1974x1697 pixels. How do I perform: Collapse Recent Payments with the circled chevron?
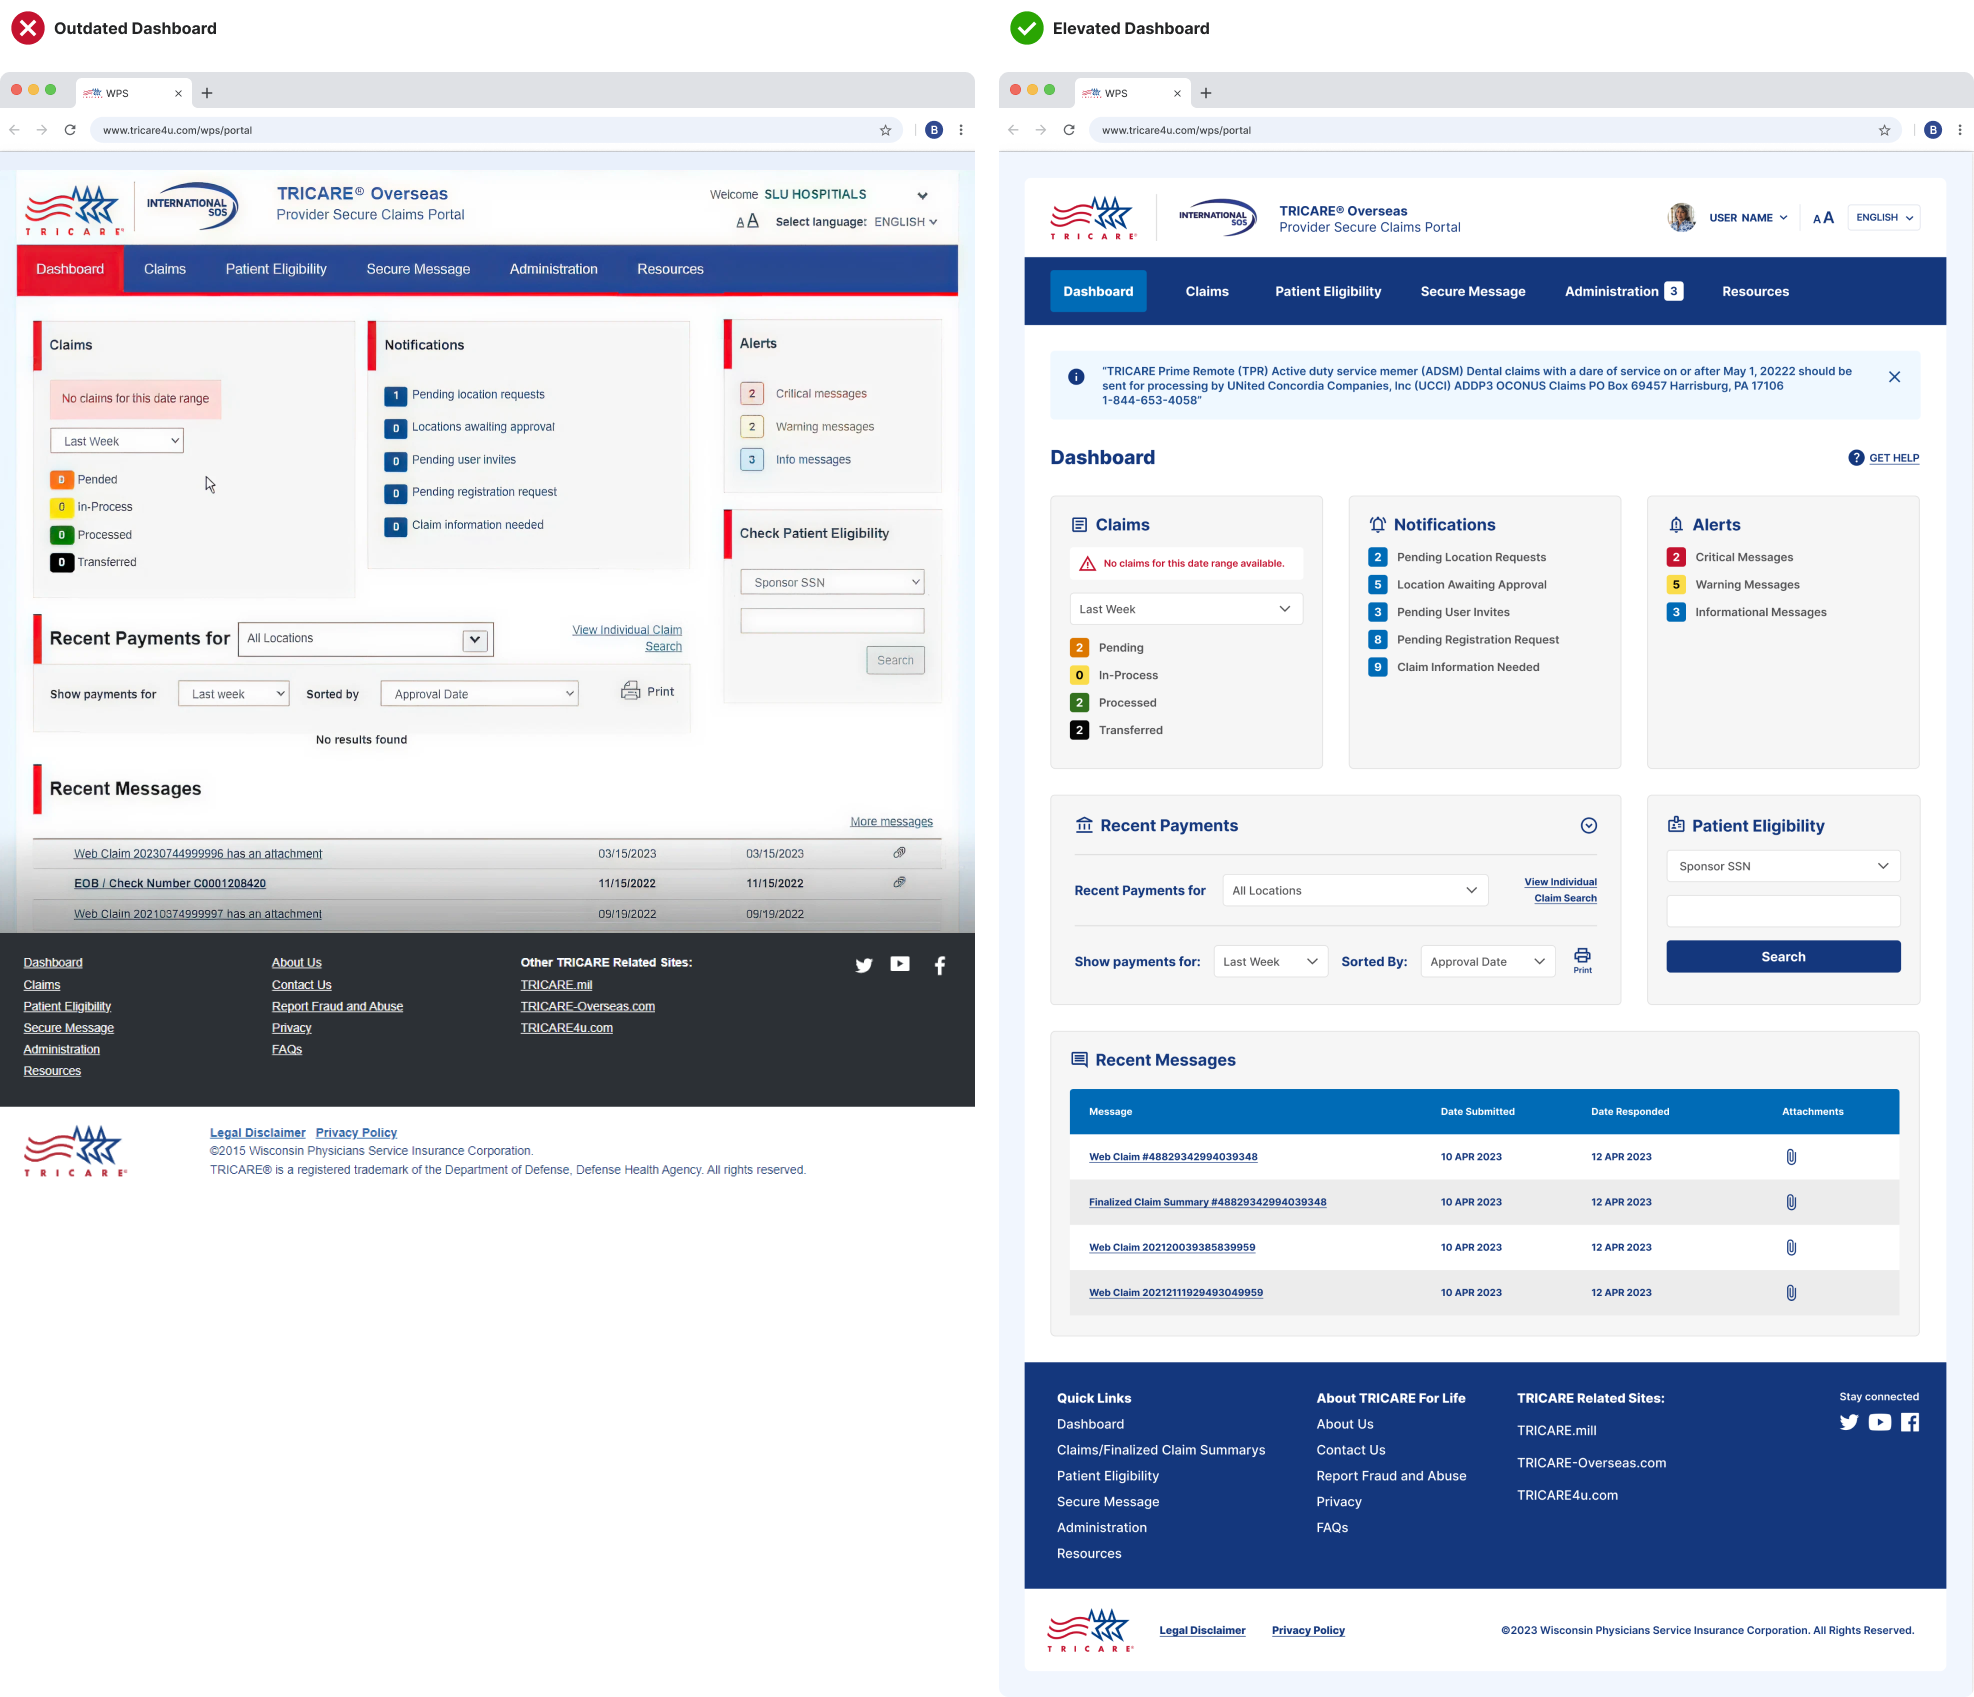tap(1589, 826)
